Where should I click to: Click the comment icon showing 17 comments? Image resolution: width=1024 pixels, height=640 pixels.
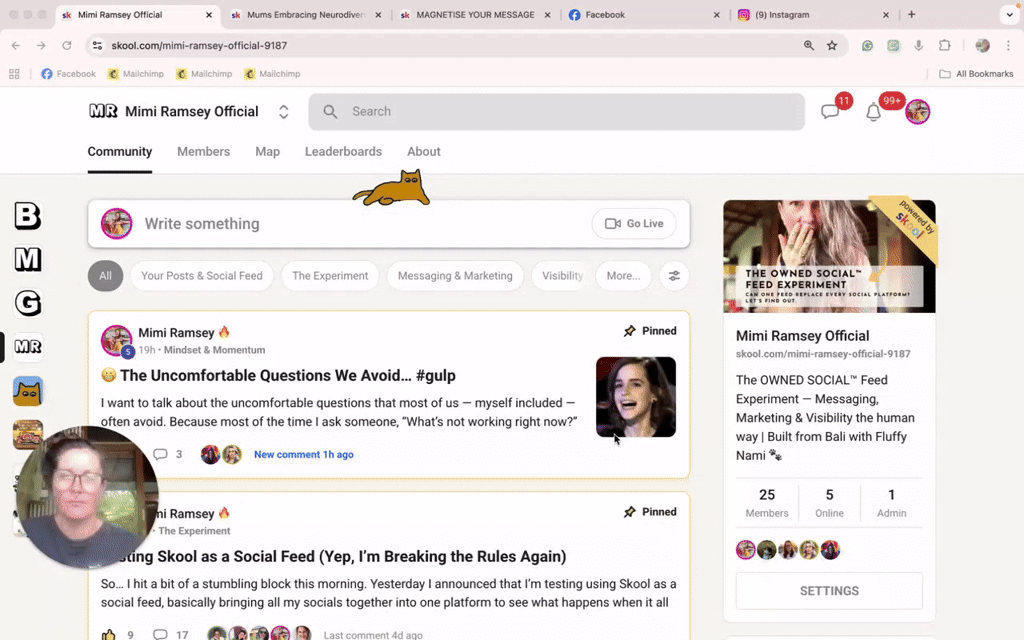[x=160, y=634]
